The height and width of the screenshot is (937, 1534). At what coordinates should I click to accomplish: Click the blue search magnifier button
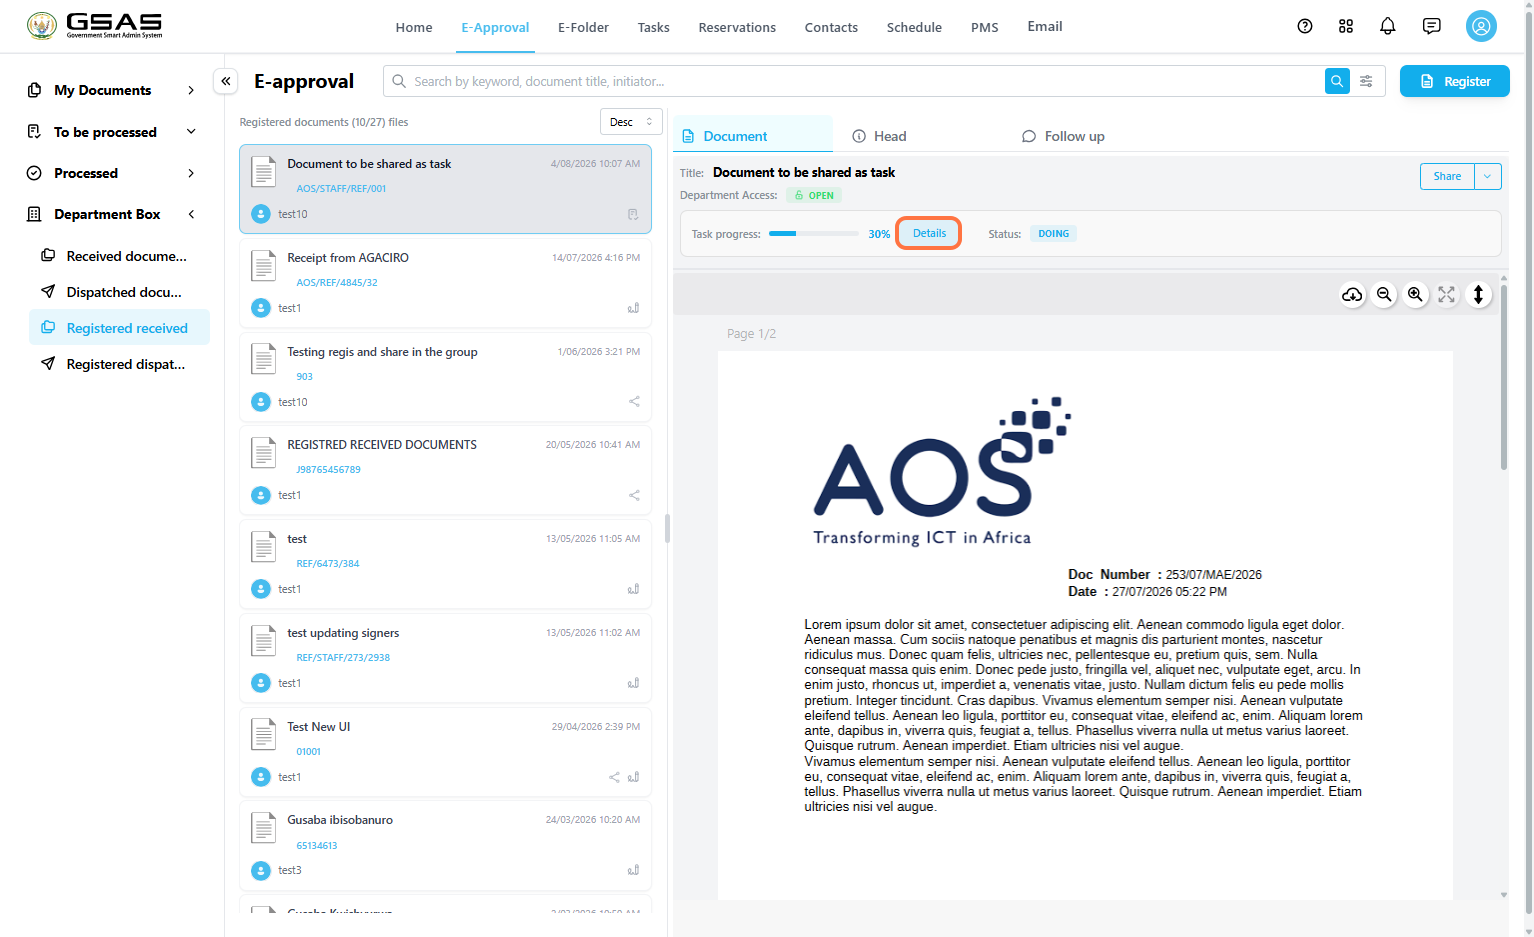point(1337,81)
